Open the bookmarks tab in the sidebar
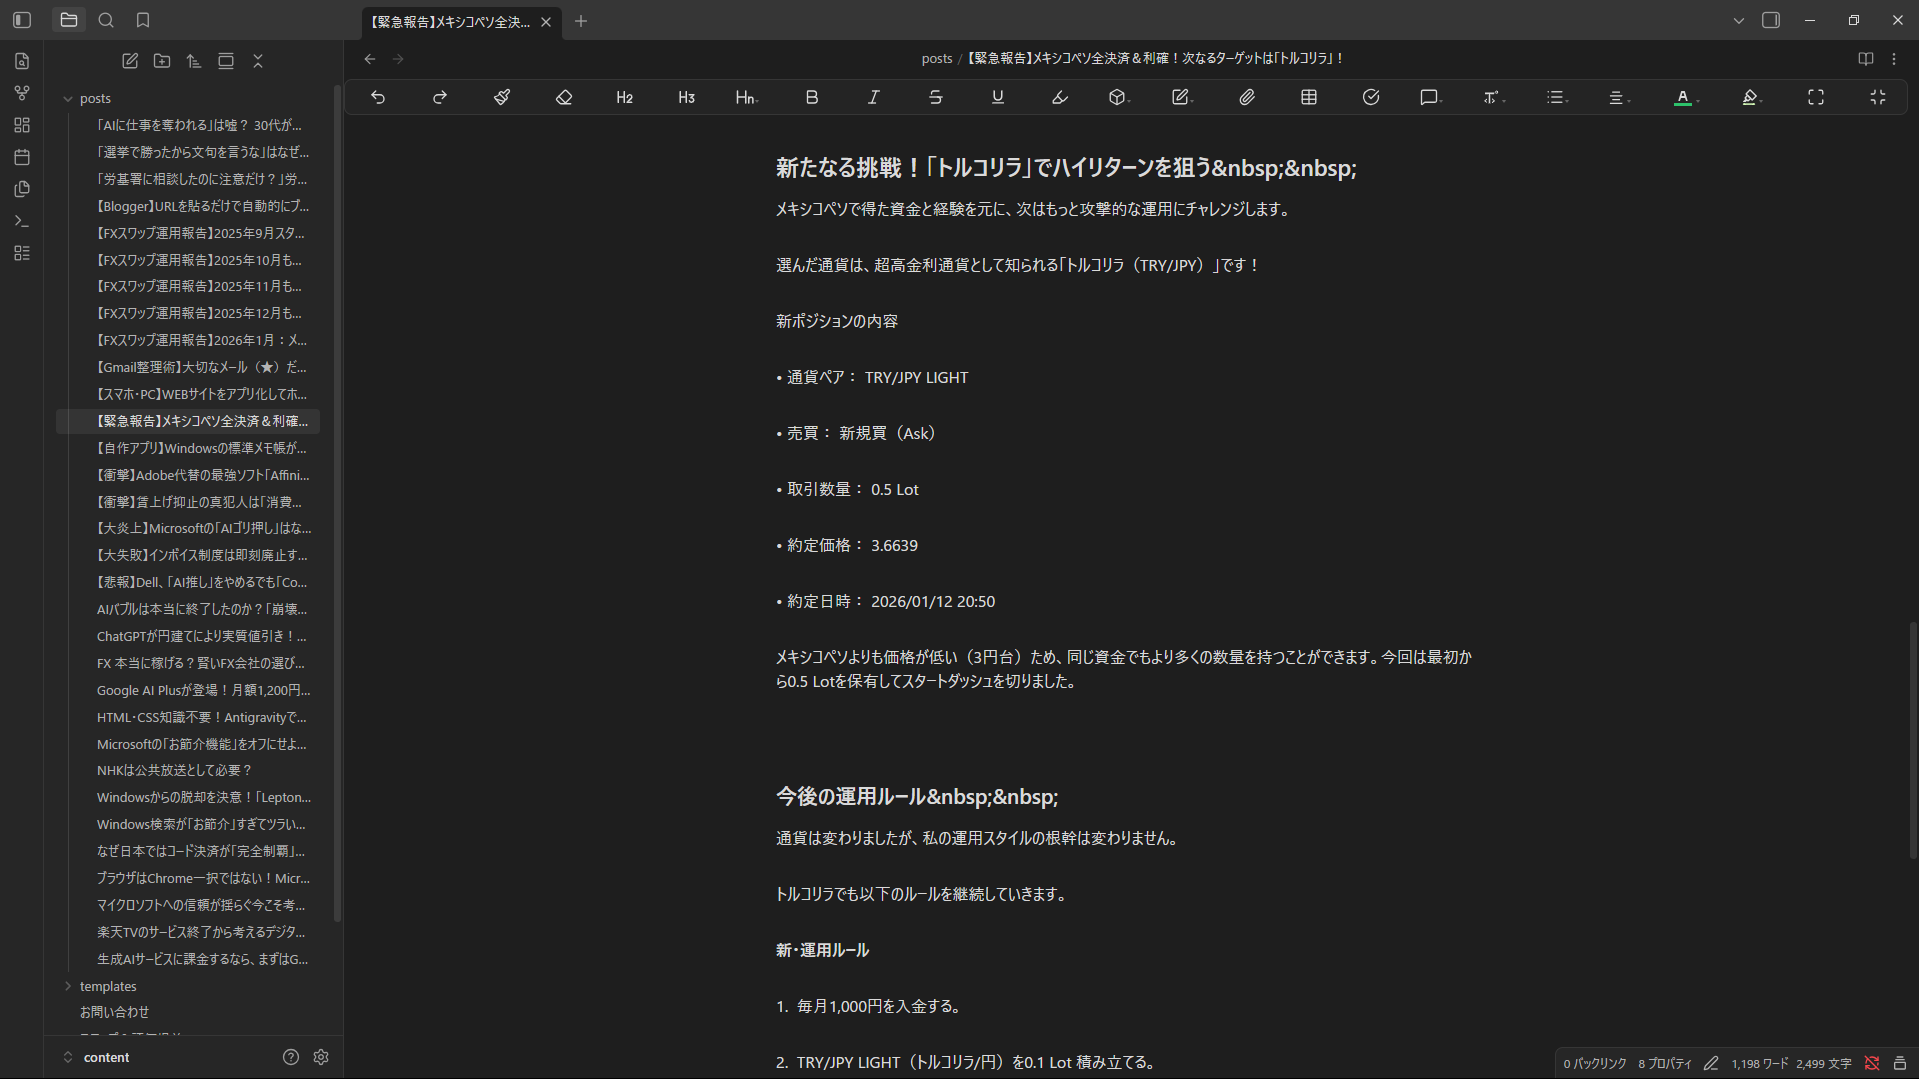The image size is (1919, 1079). tap(142, 19)
